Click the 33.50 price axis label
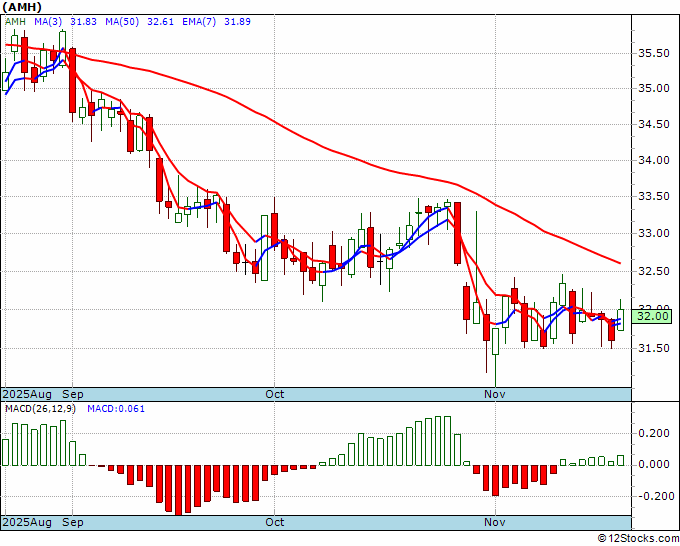Viewport: 680px width, 546px height. 654,196
